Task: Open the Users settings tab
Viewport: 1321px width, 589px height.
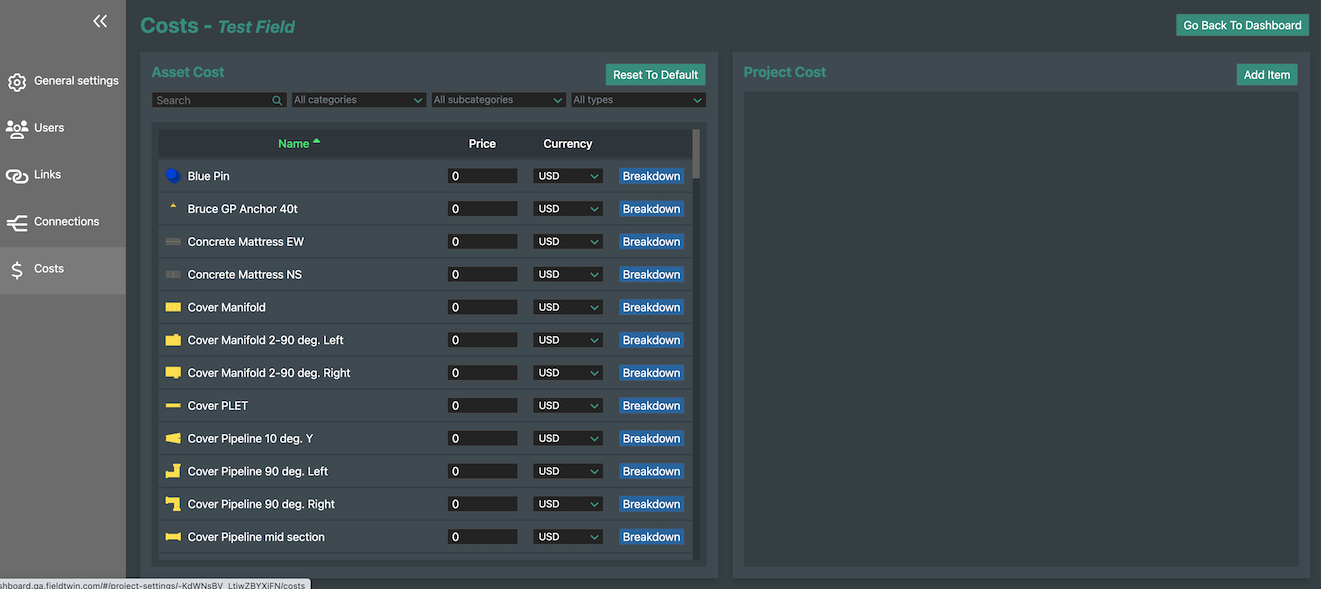Action: point(49,128)
